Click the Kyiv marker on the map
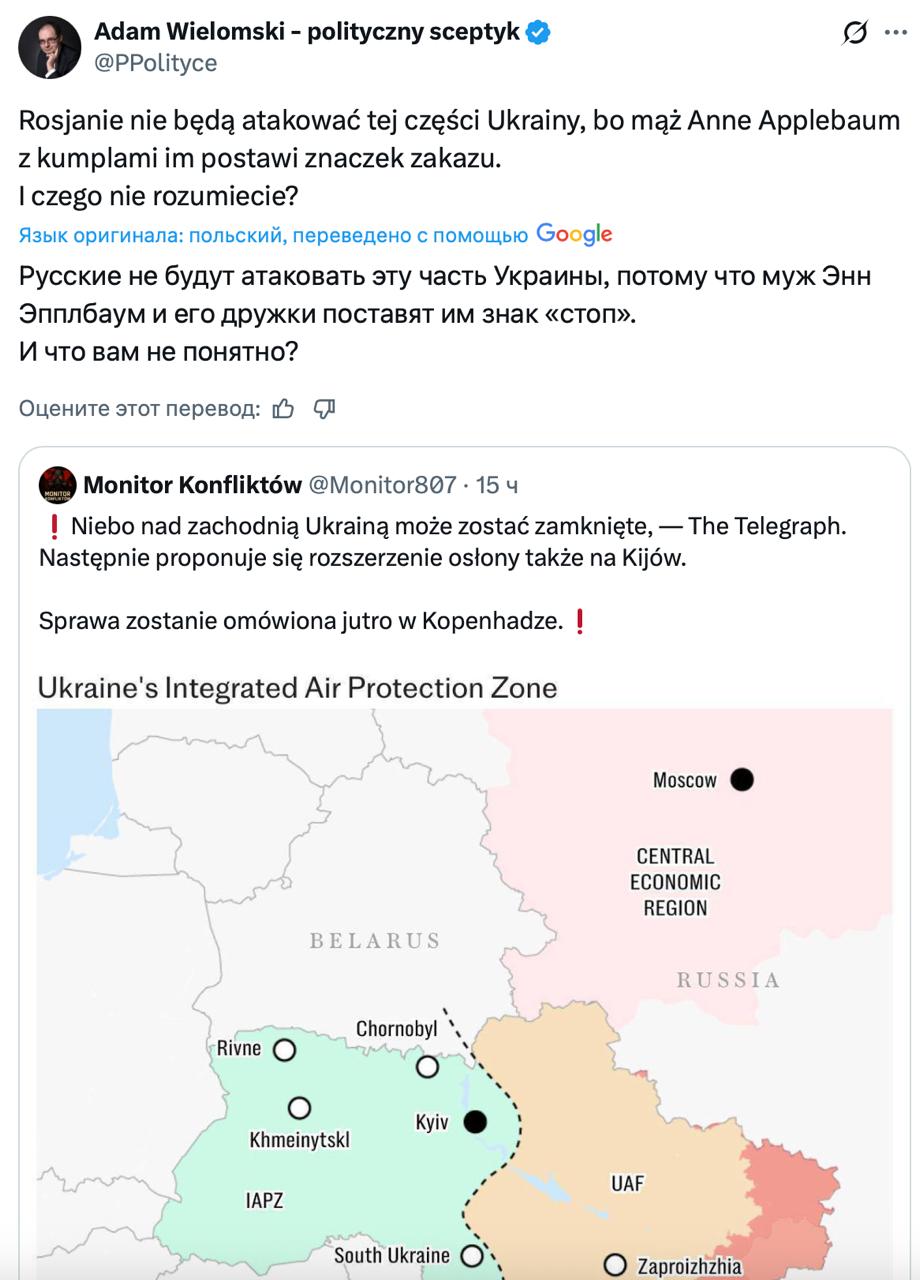 pyautogui.click(x=475, y=1121)
